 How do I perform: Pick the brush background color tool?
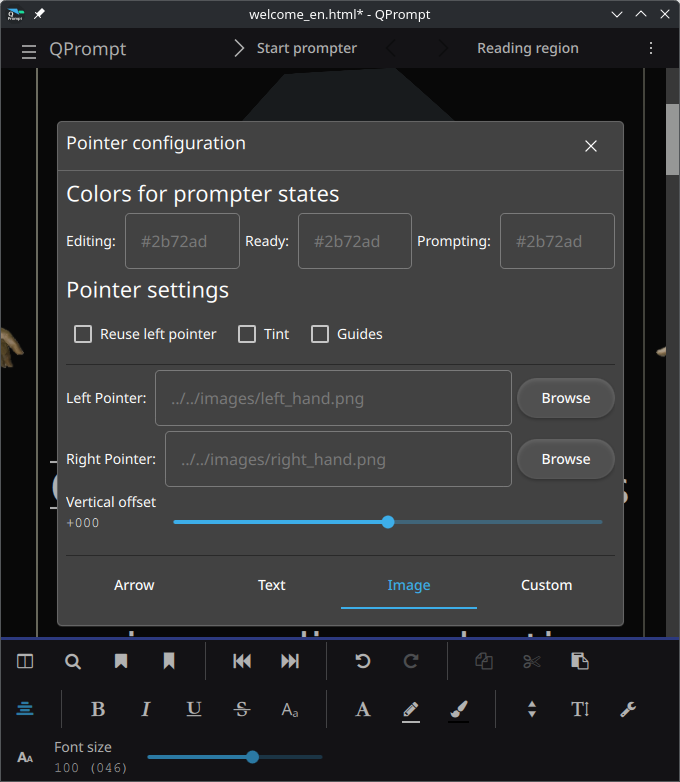coord(458,710)
